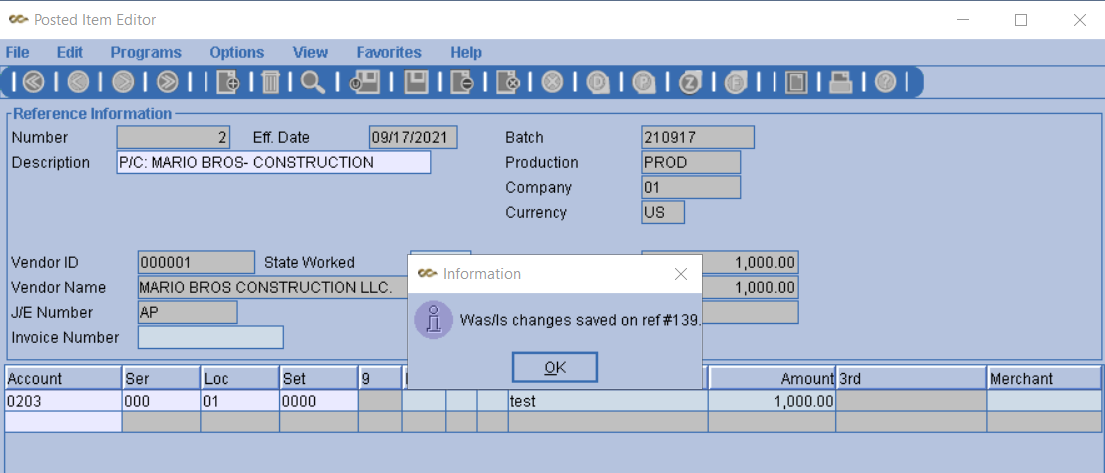
Task: Click the Eff. Date field 09/17/2021
Action: tap(413, 137)
